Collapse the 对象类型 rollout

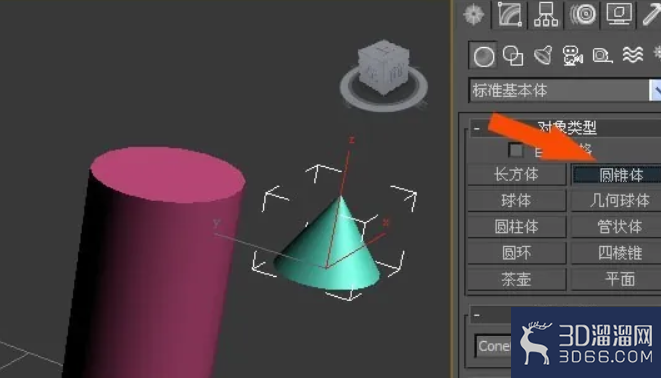click(477, 128)
